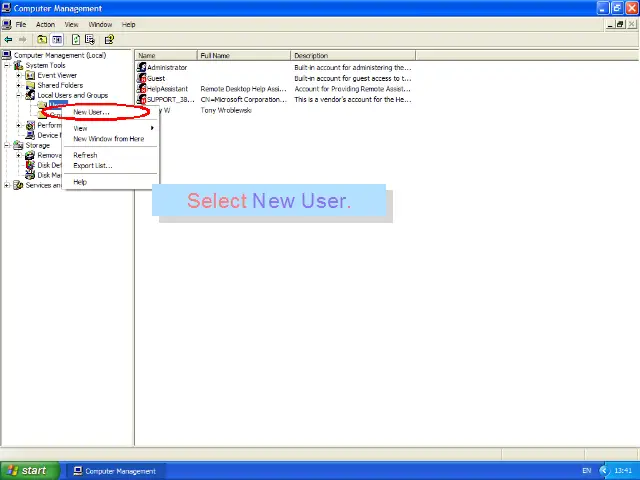
Task: Click the Up one level folder icon
Action: [42, 40]
